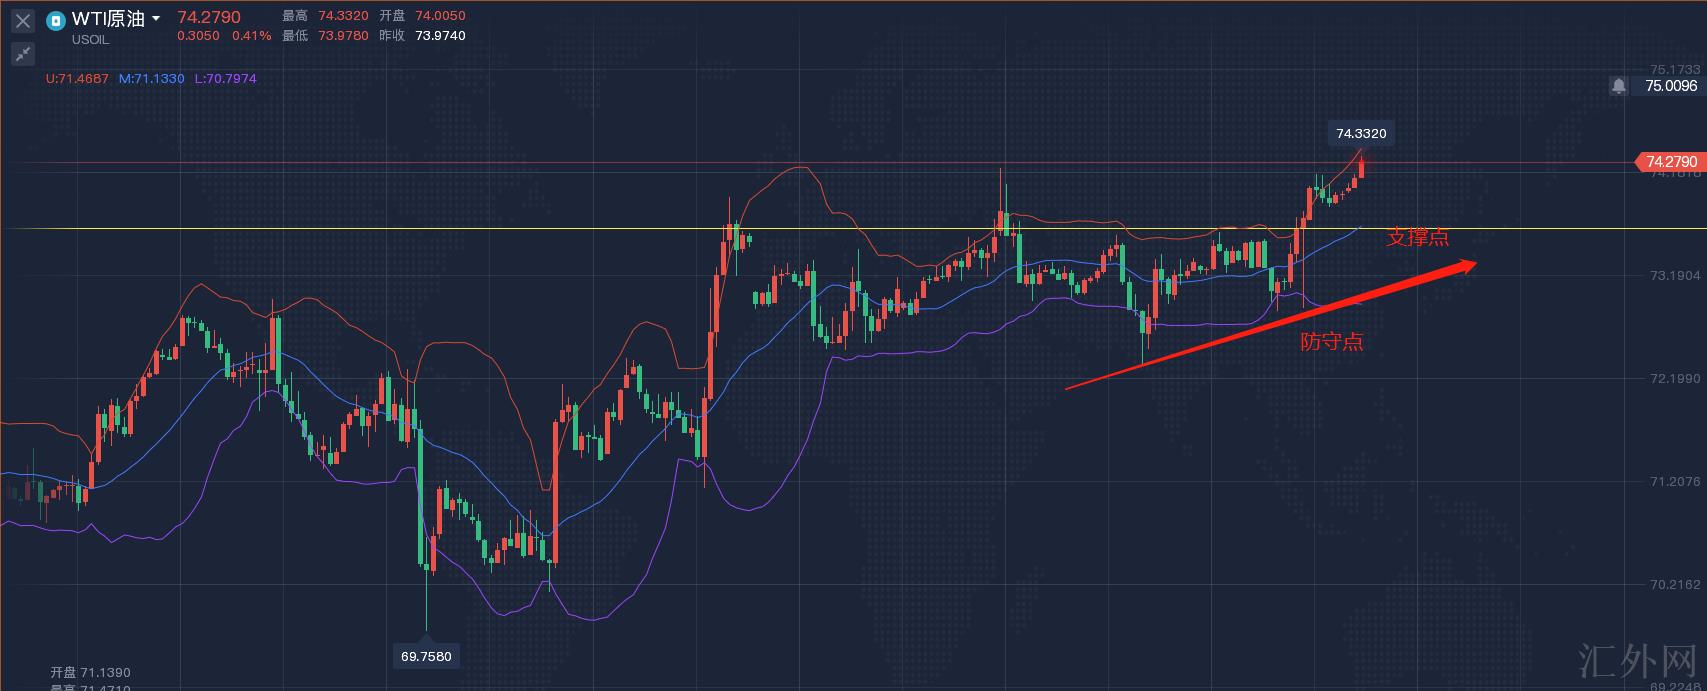Viewport: 1707px width, 691px height.
Task: Click the 防守点 text annotation
Action: (1331, 342)
